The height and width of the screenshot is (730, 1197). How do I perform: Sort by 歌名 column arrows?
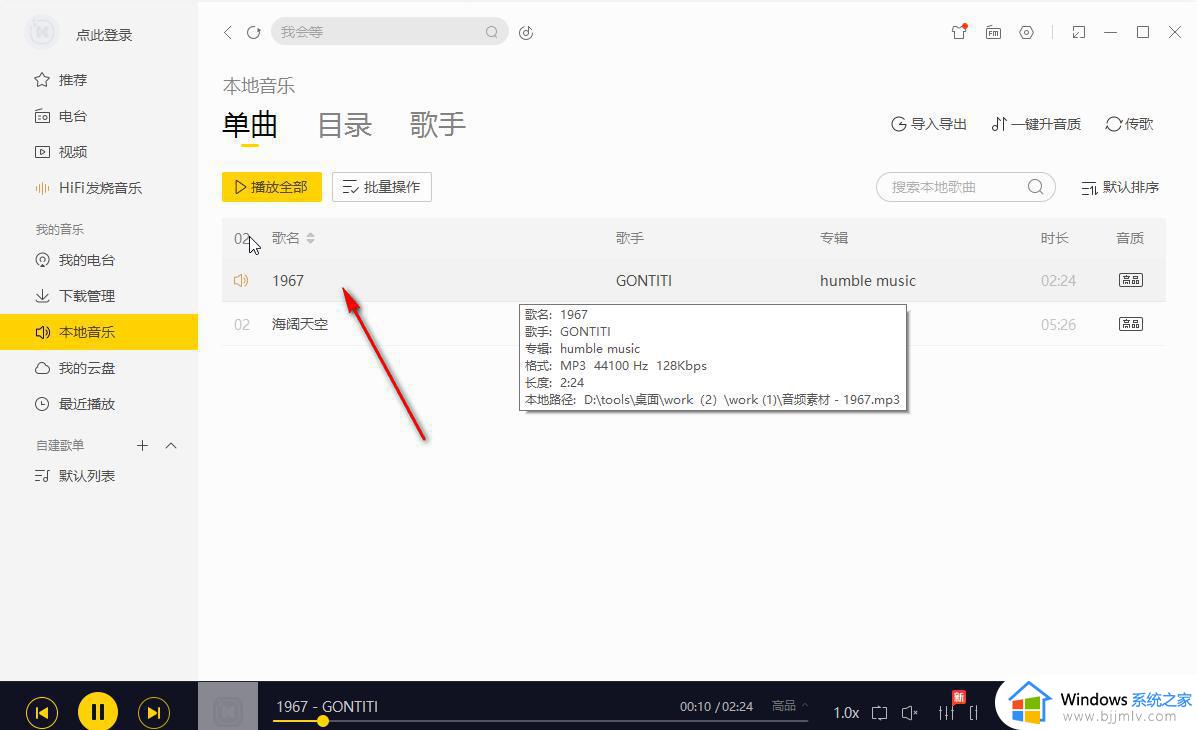click(311, 238)
